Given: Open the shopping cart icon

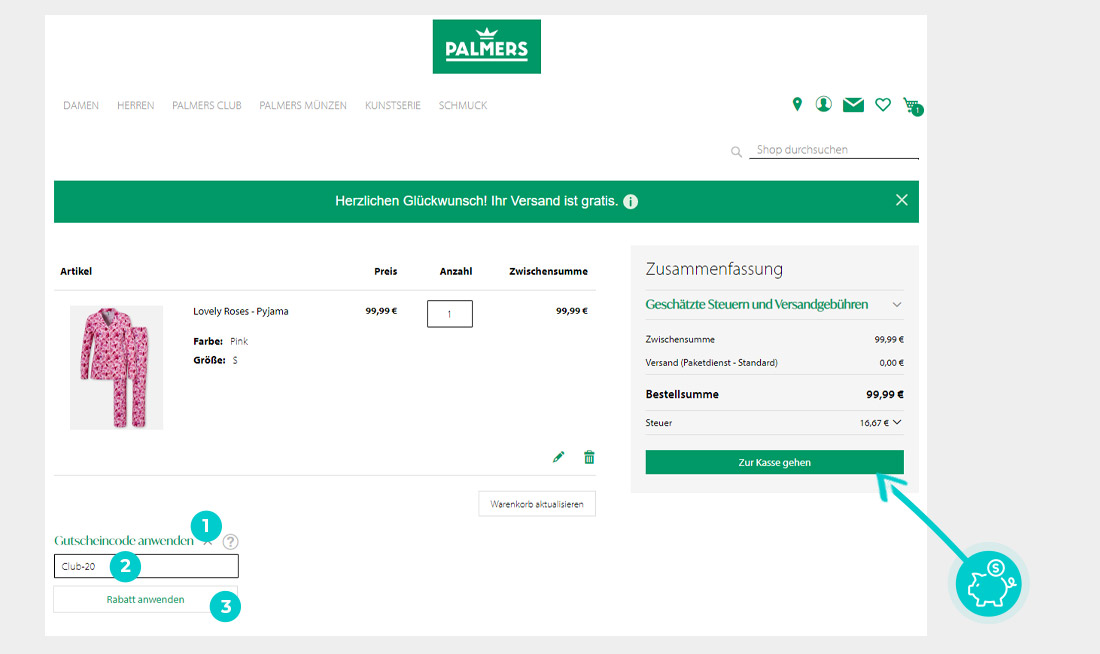Looking at the screenshot, I should click(912, 106).
